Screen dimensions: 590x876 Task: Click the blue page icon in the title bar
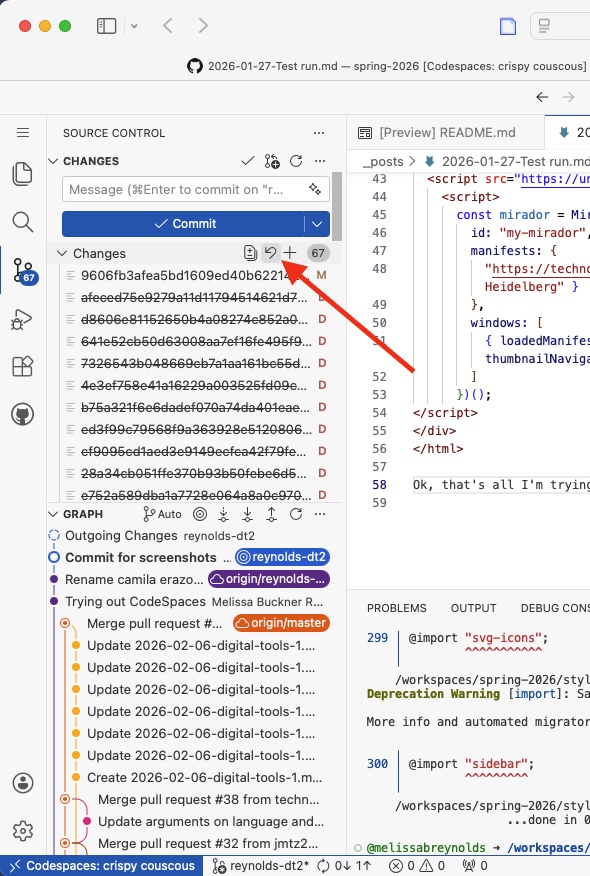[x=508, y=26]
